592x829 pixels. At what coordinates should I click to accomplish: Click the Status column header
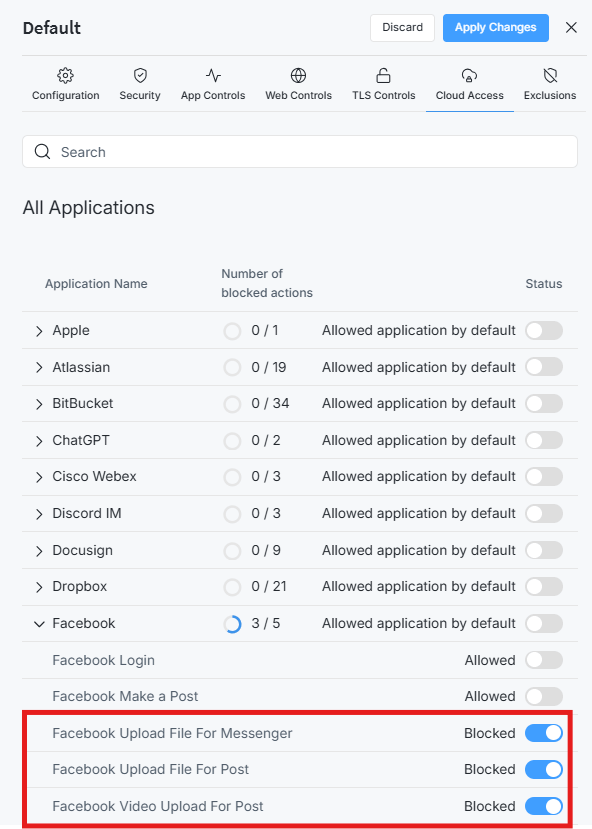(544, 283)
